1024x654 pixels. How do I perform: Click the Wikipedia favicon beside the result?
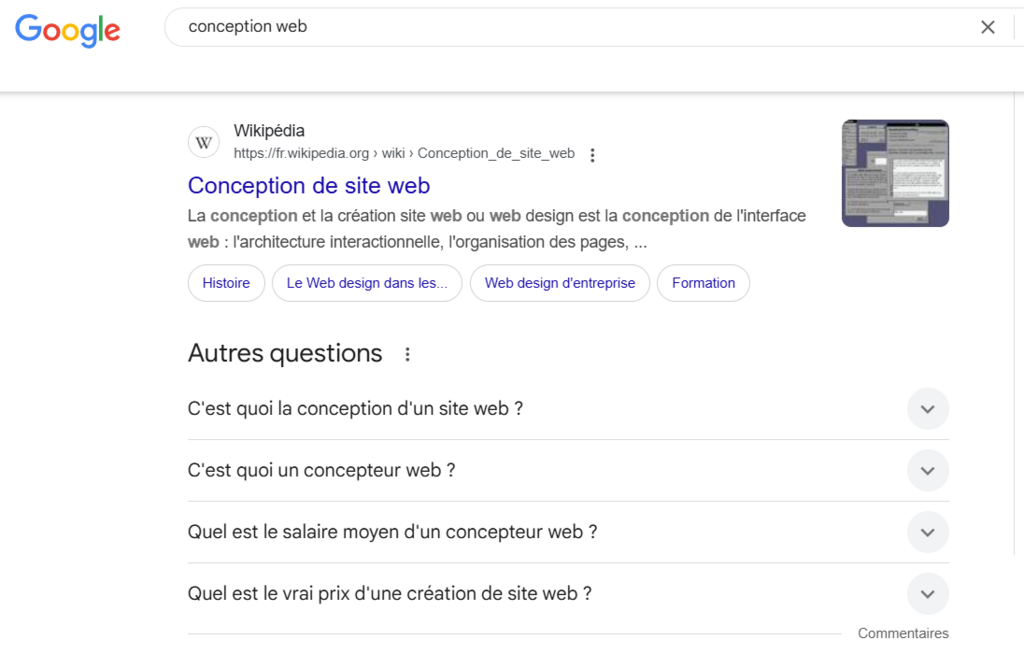point(203,141)
